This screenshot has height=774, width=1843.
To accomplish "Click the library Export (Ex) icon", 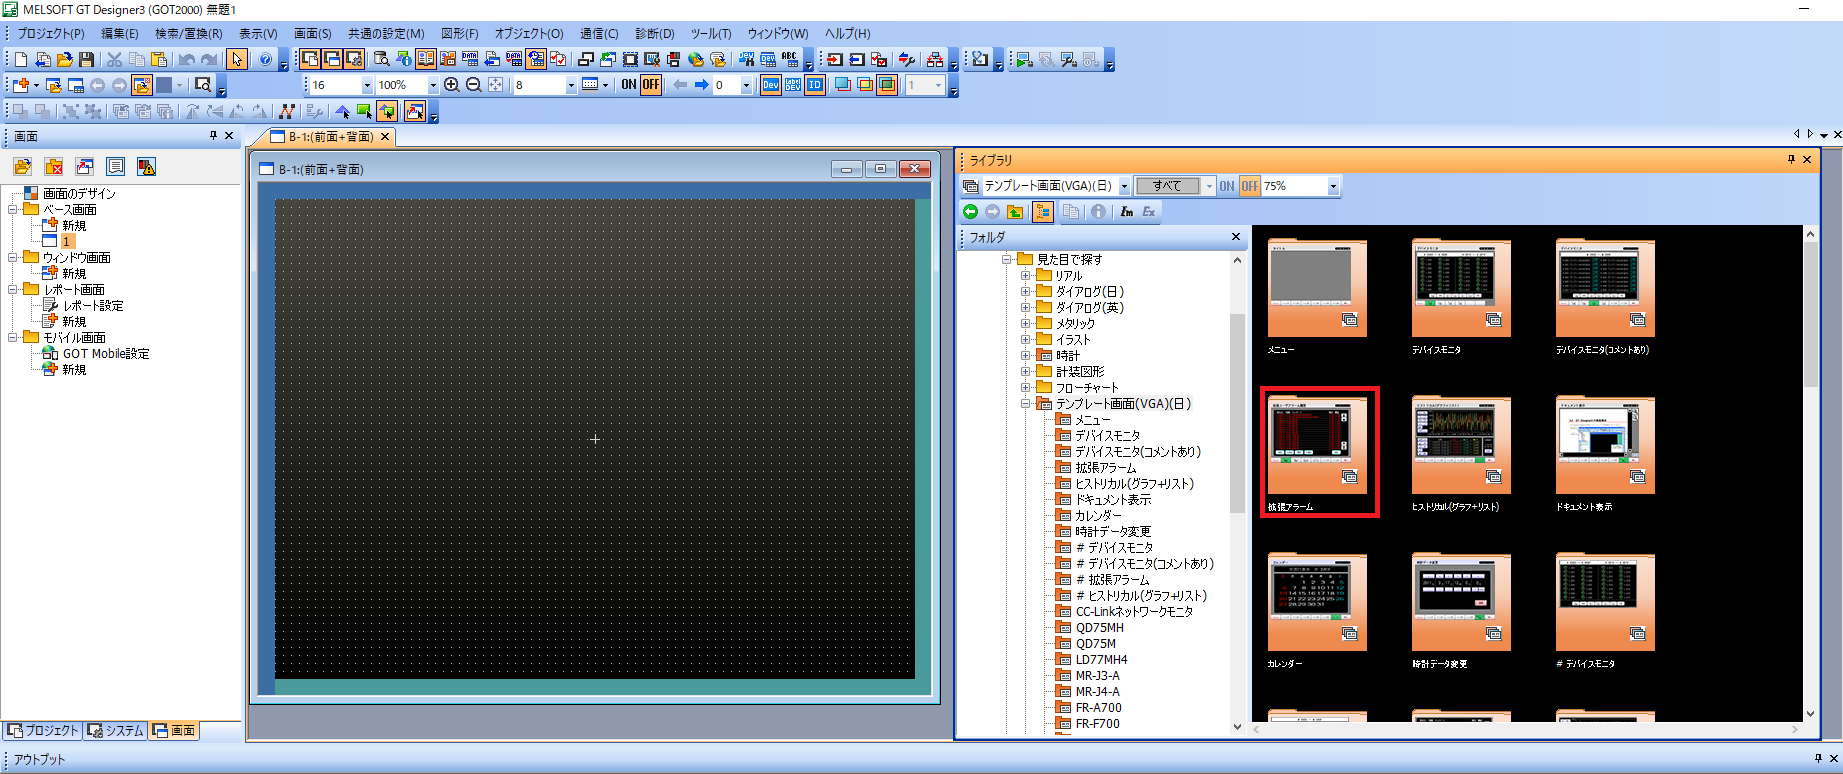I will click(x=1149, y=212).
